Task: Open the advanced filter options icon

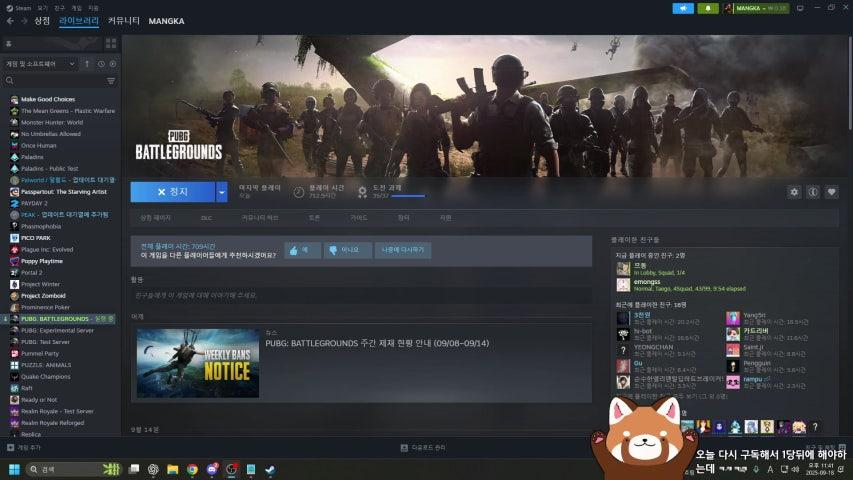Action: pos(111,81)
